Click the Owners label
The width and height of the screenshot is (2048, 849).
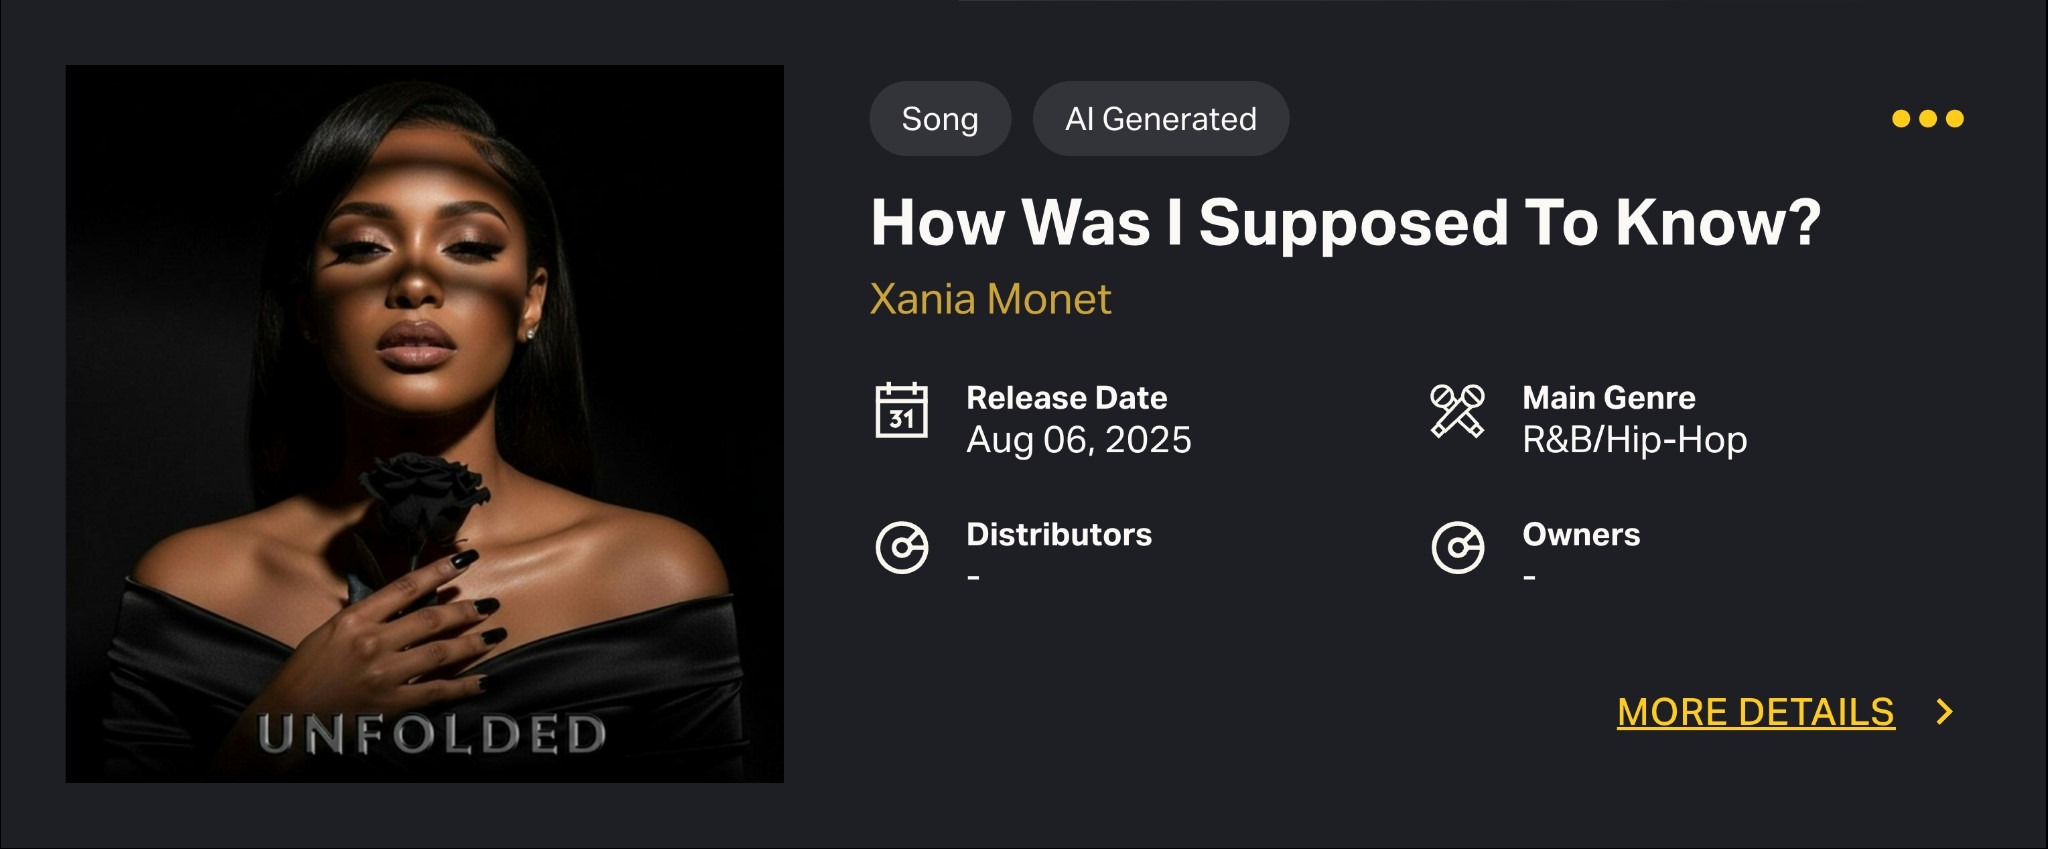click(1581, 534)
